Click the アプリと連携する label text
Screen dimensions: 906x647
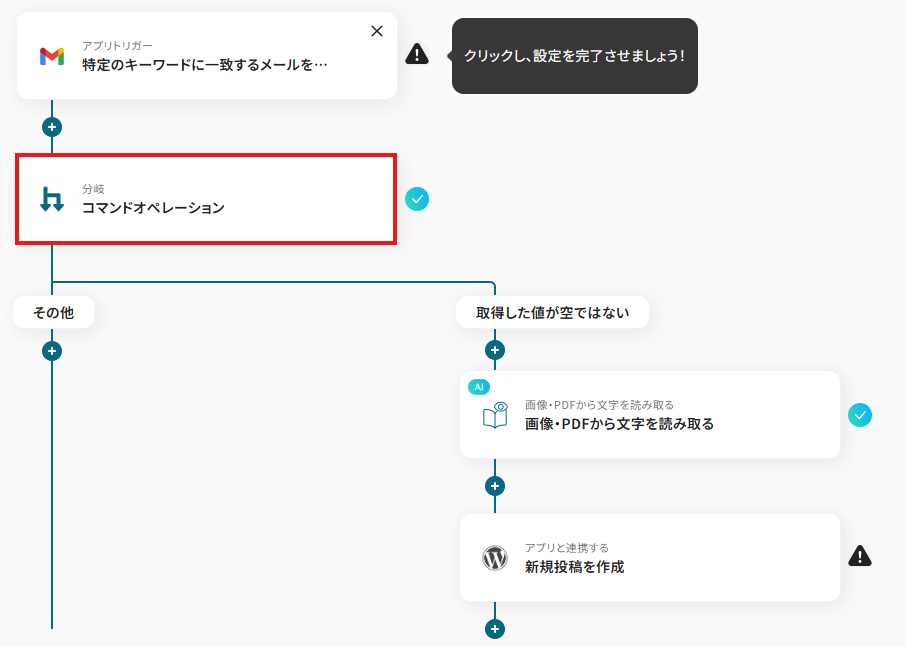point(567,548)
